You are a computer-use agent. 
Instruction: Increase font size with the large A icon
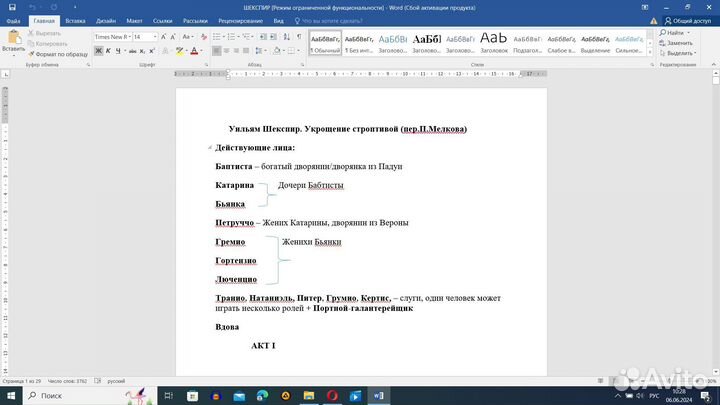point(163,37)
